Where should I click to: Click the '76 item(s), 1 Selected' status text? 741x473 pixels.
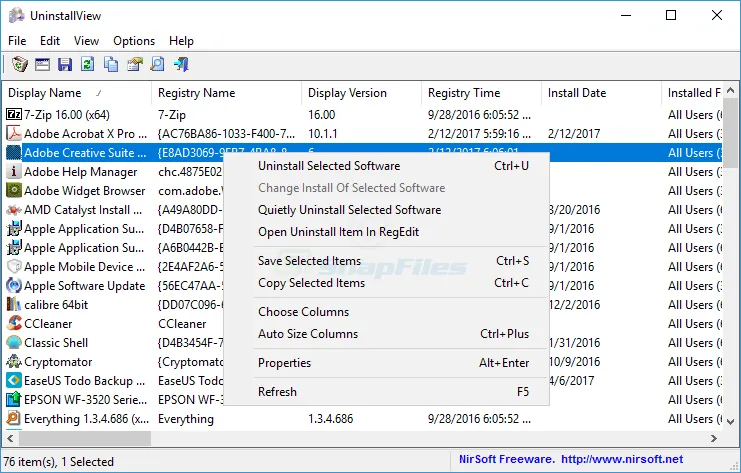pyautogui.click(x=59, y=462)
